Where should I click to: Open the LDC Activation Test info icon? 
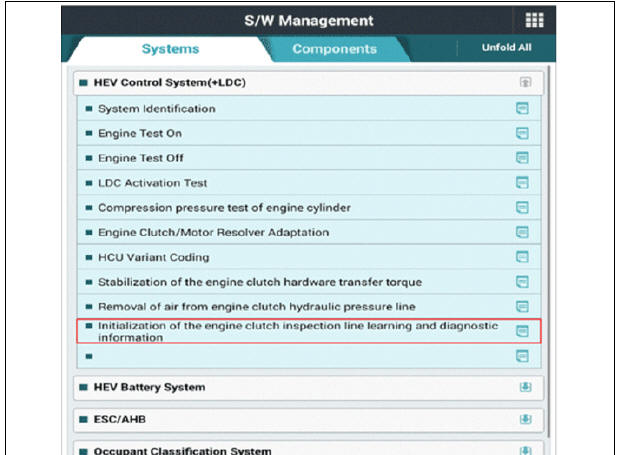pos(522,183)
